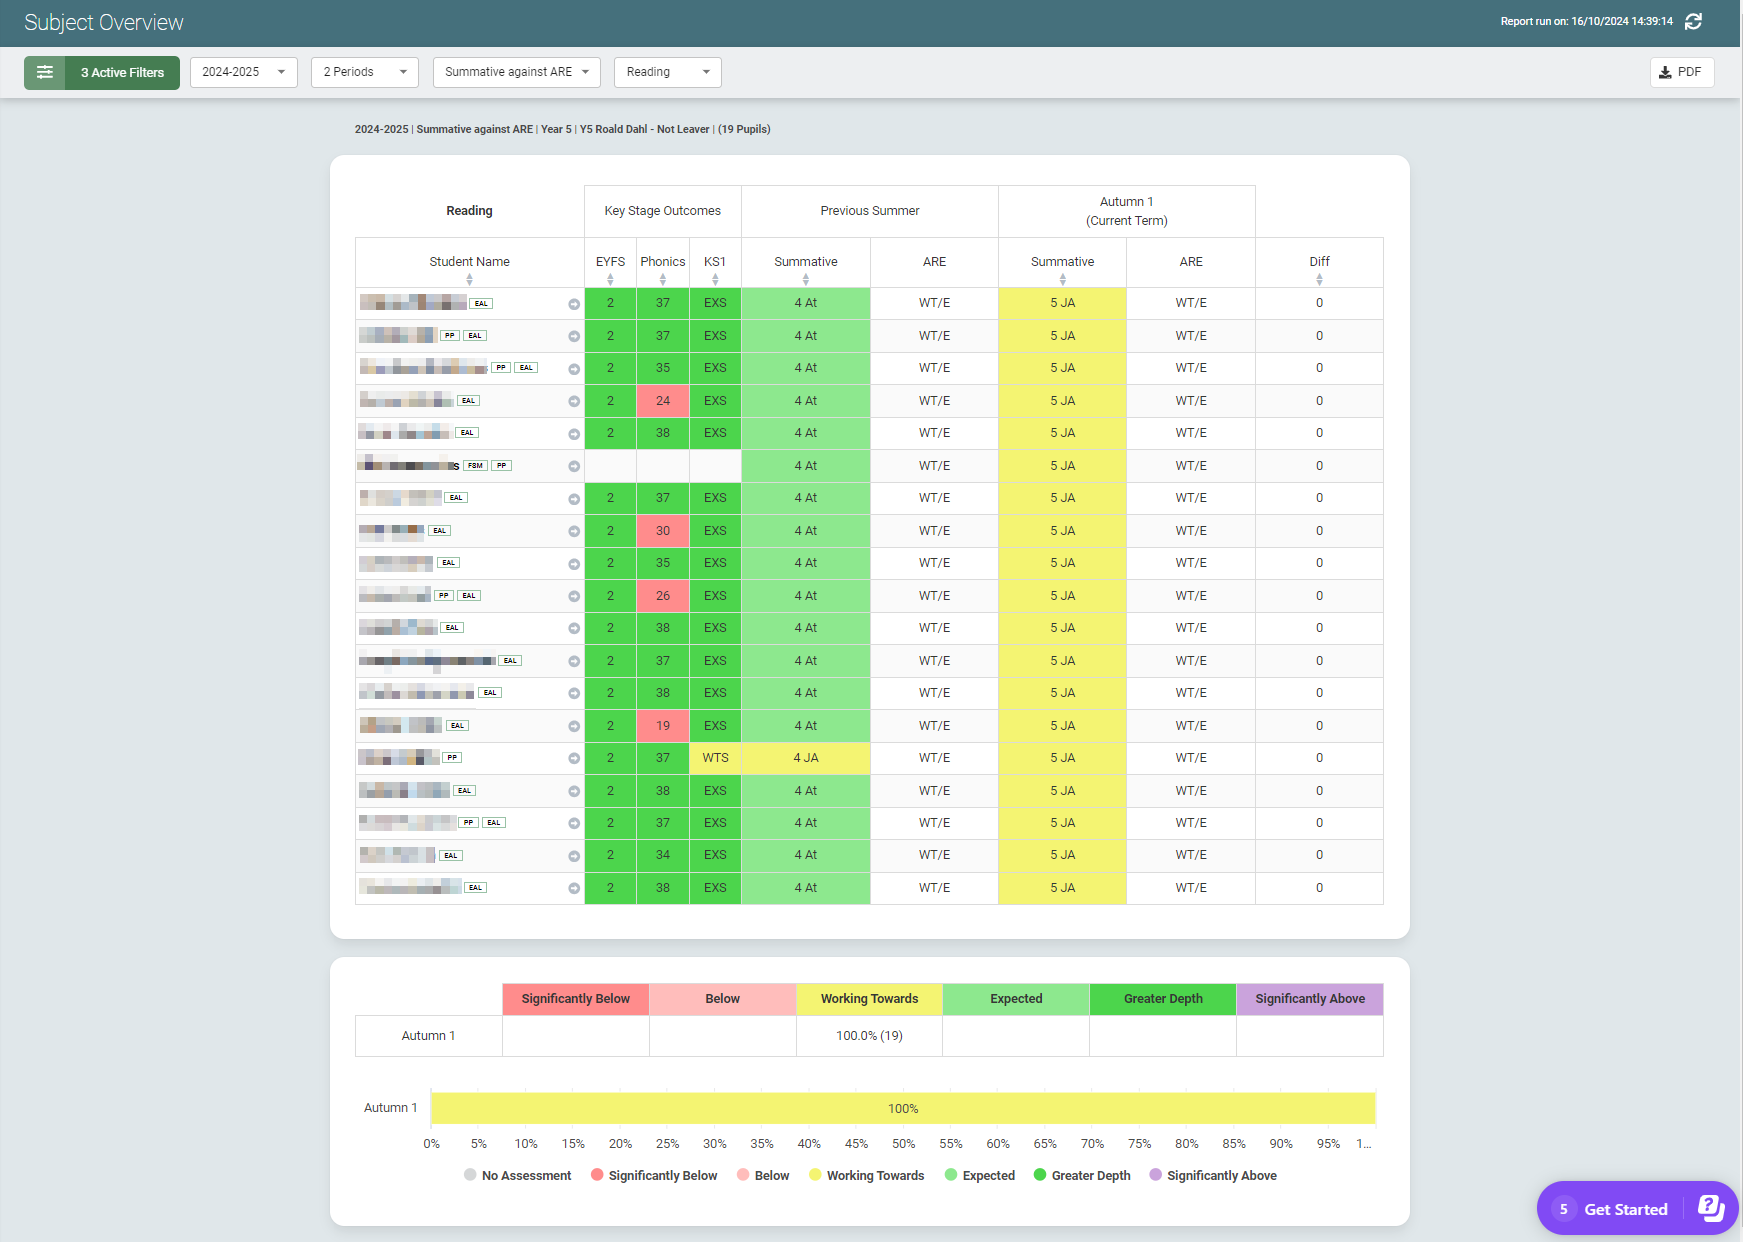Sort by EYFS column header

[610, 263]
